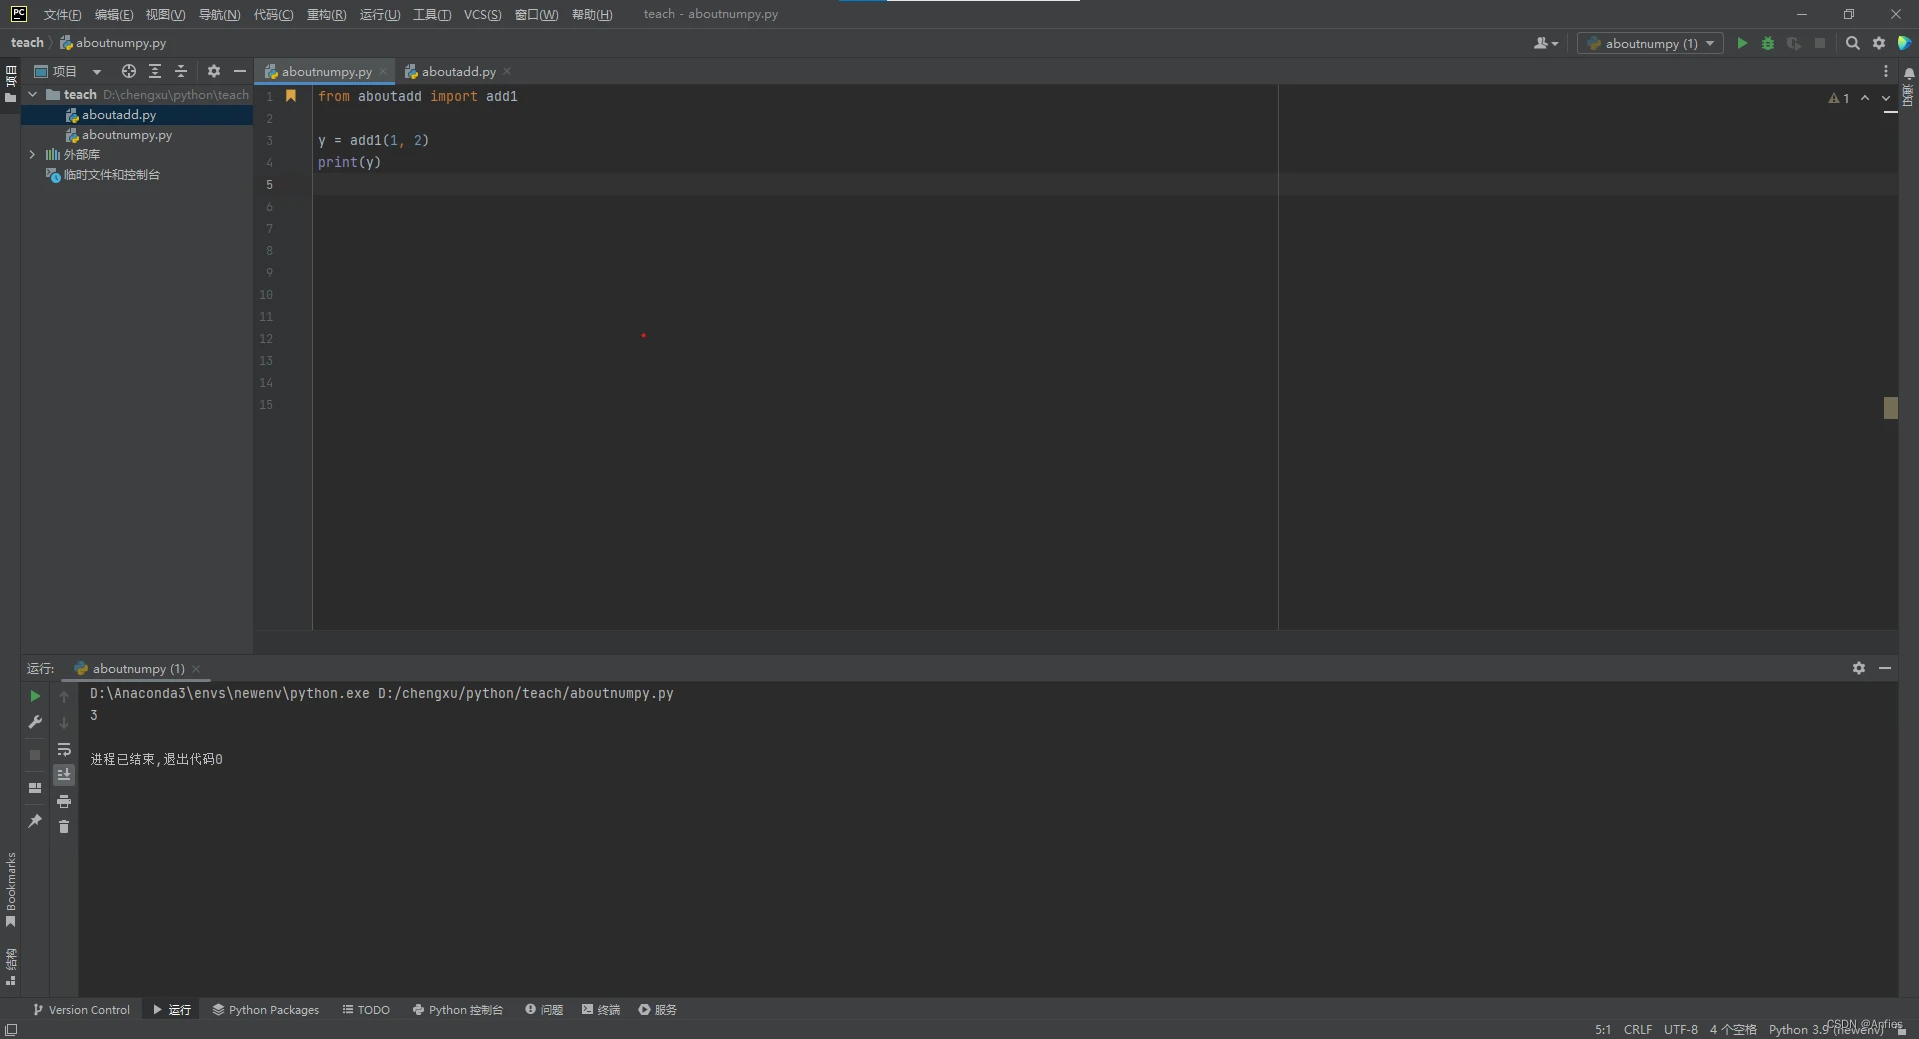This screenshot has width=1919, height=1039.
Task: Toggle scroll to end in run console
Action: click(x=64, y=775)
